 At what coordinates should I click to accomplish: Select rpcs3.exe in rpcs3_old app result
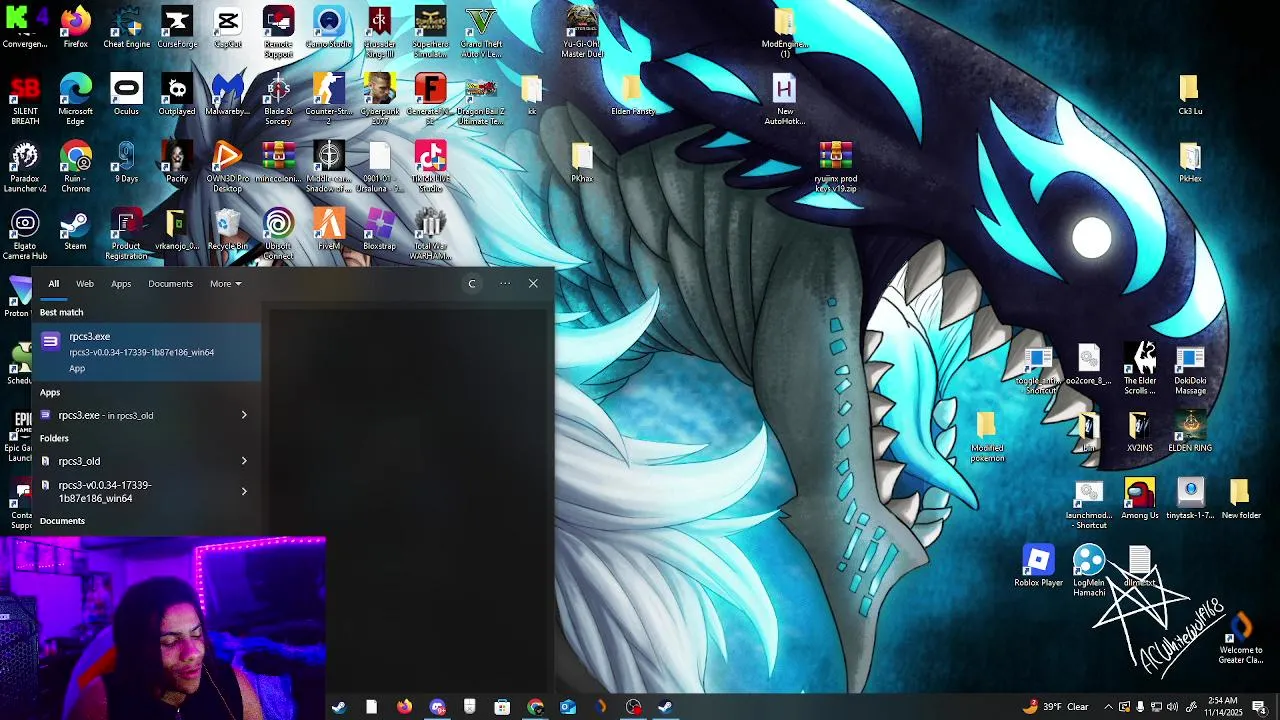133,415
